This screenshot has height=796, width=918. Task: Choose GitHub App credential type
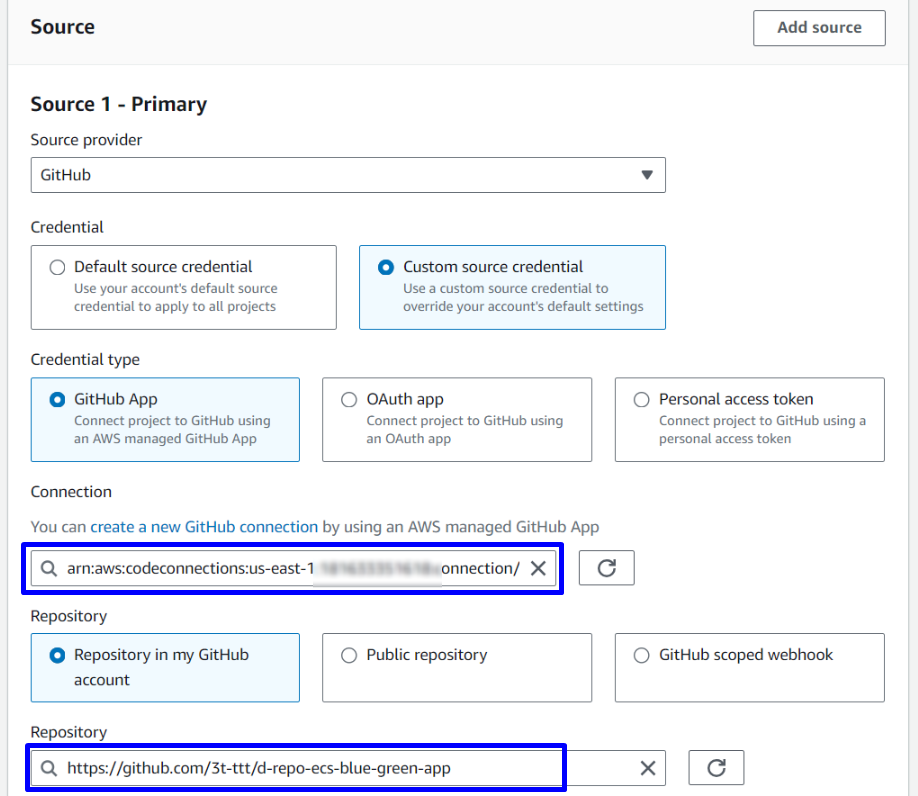58,399
